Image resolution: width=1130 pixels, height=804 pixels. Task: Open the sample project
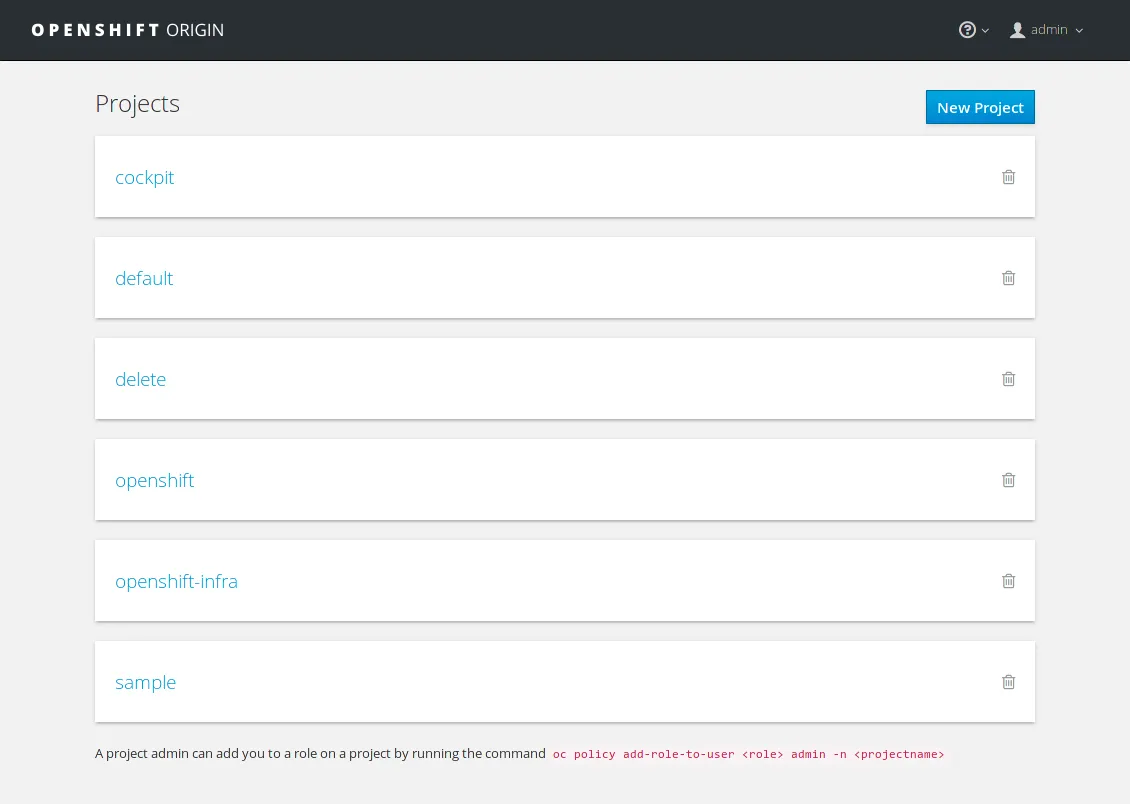145,682
